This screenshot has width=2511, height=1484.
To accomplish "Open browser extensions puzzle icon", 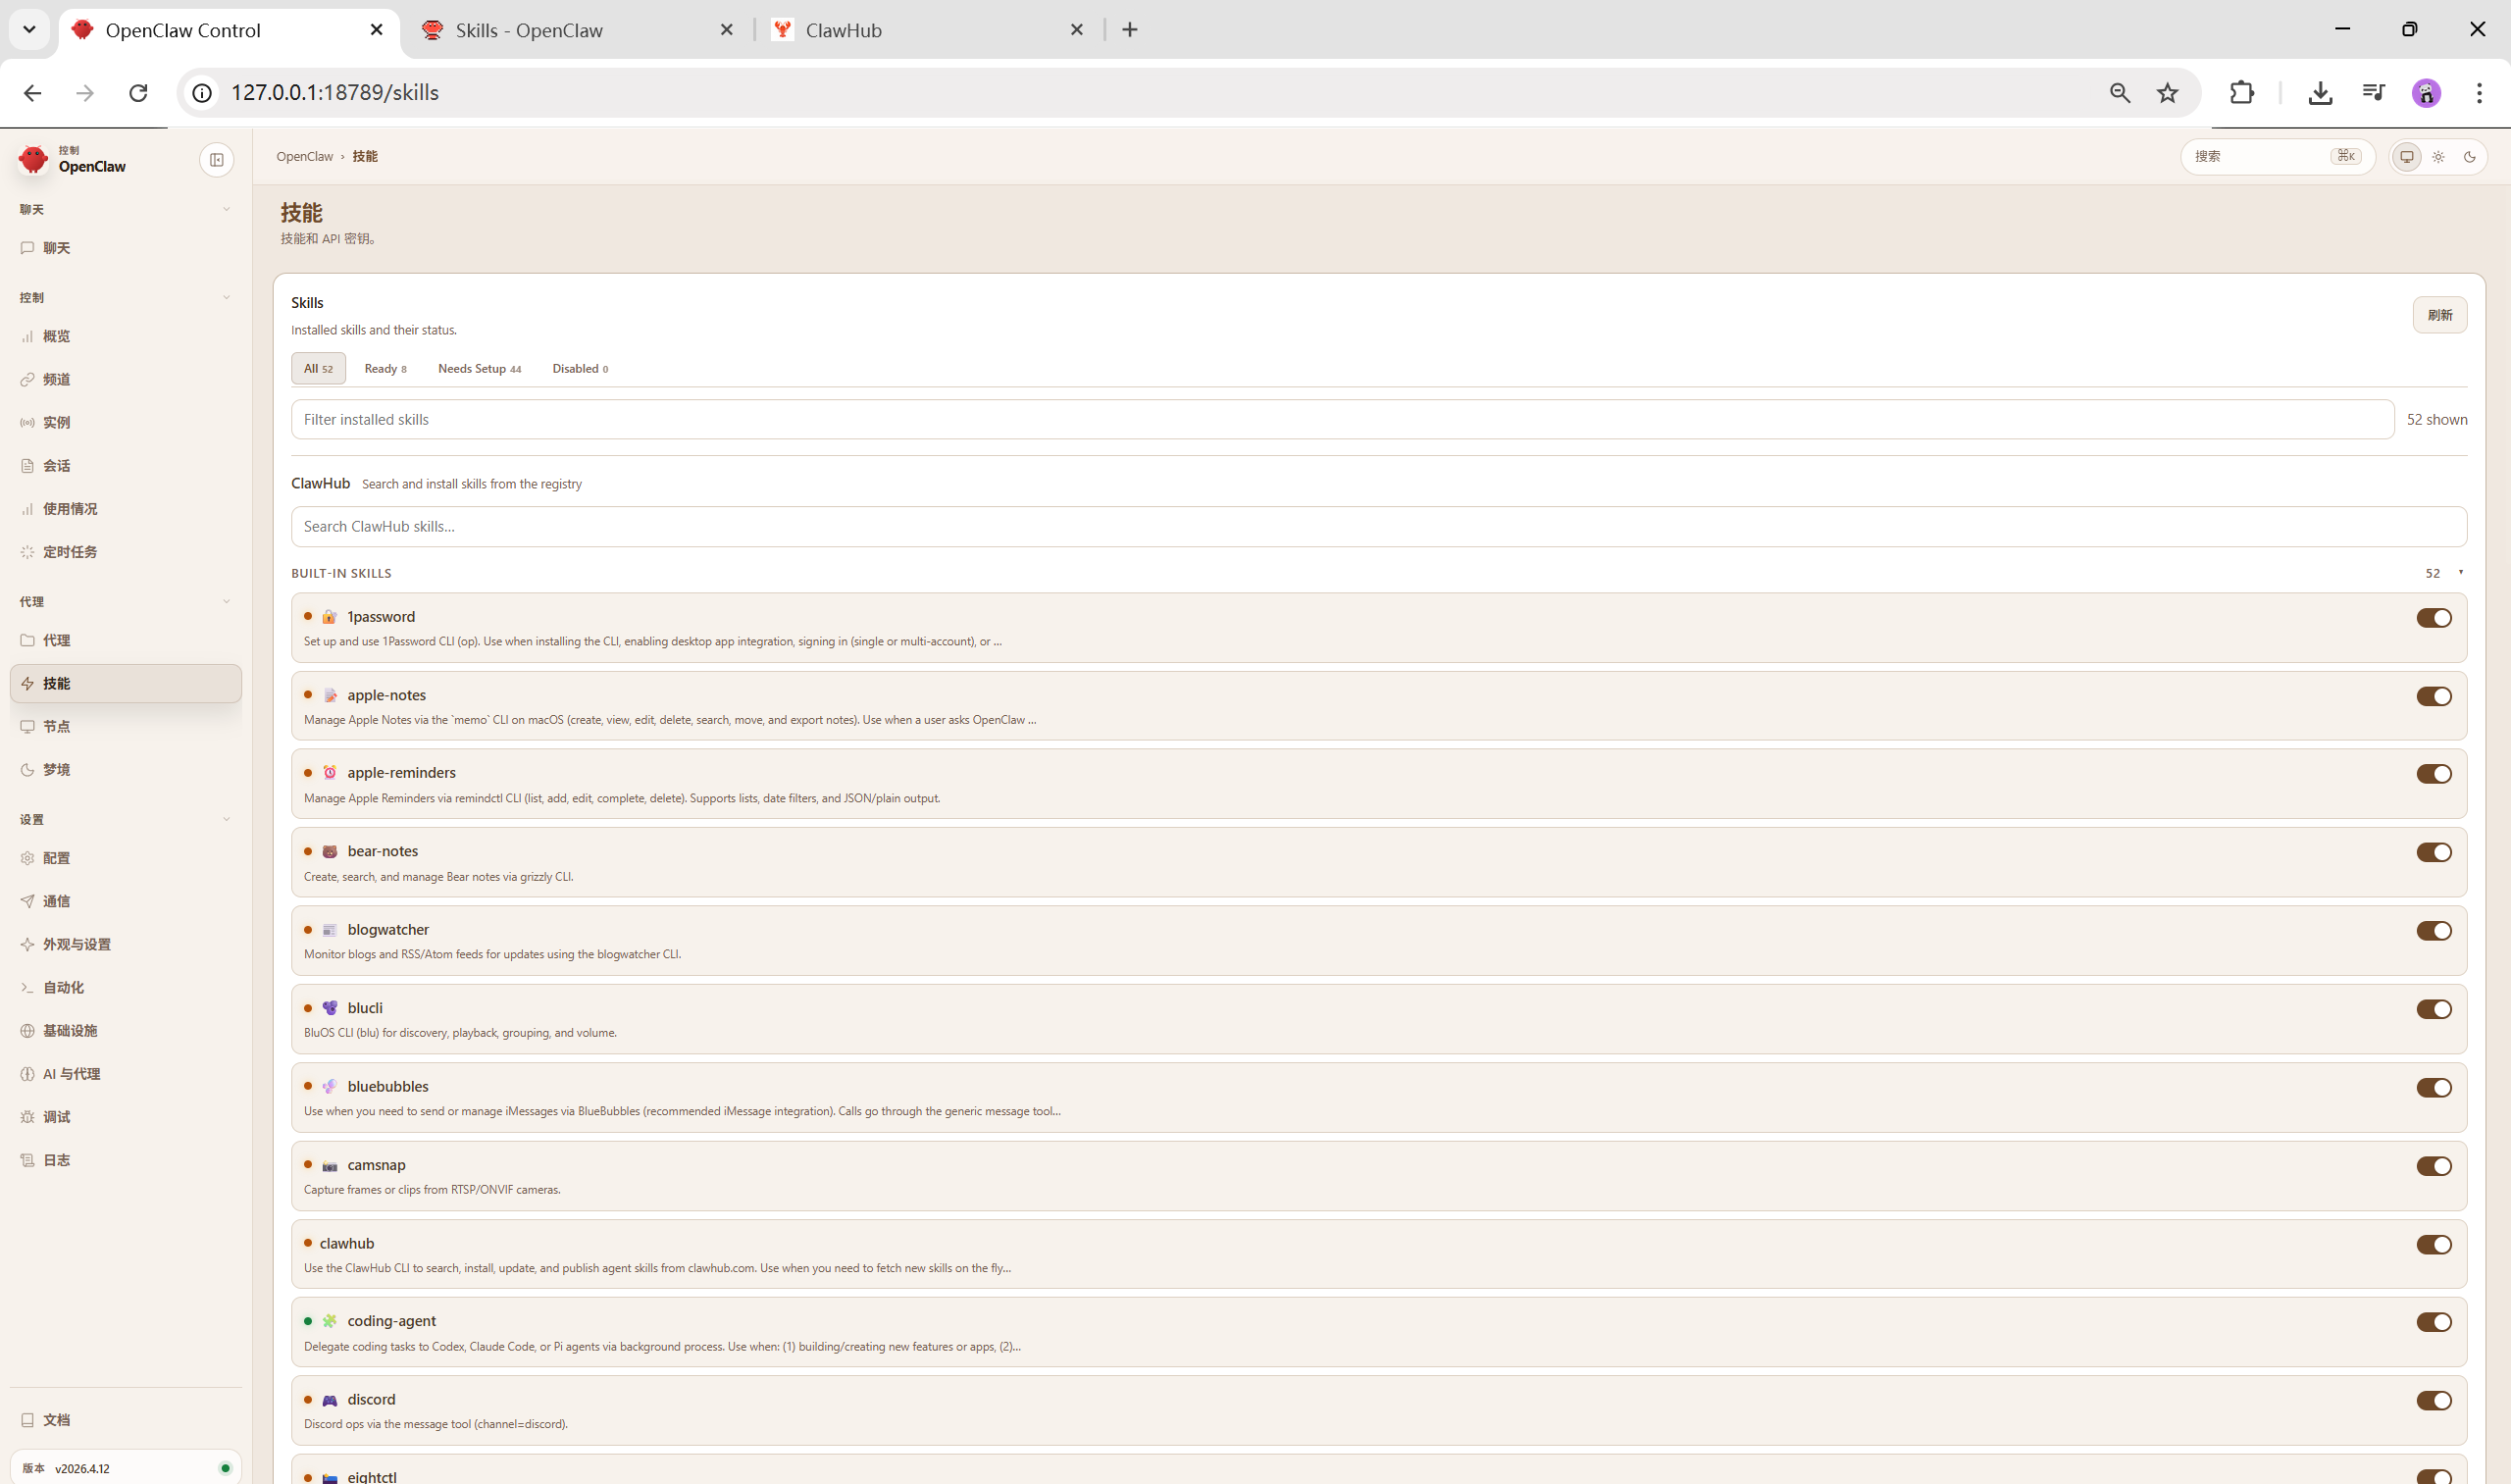I will [2241, 93].
